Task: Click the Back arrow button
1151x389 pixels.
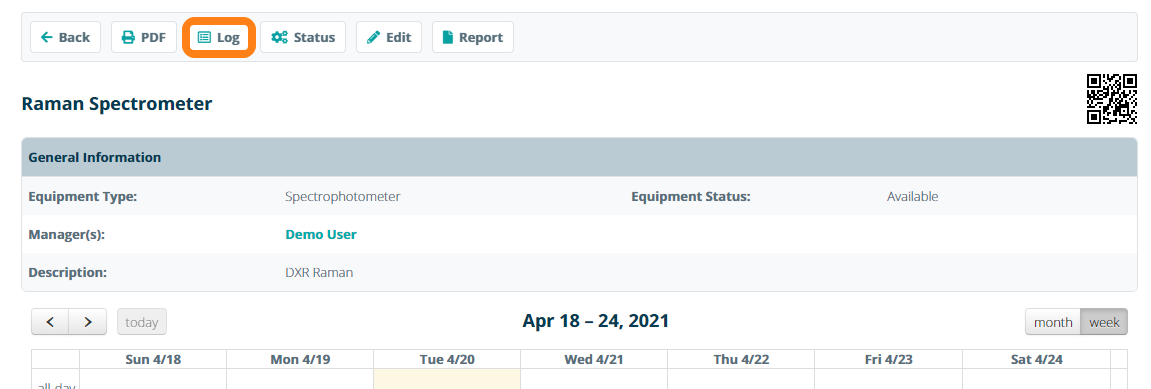Action: click(65, 37)
